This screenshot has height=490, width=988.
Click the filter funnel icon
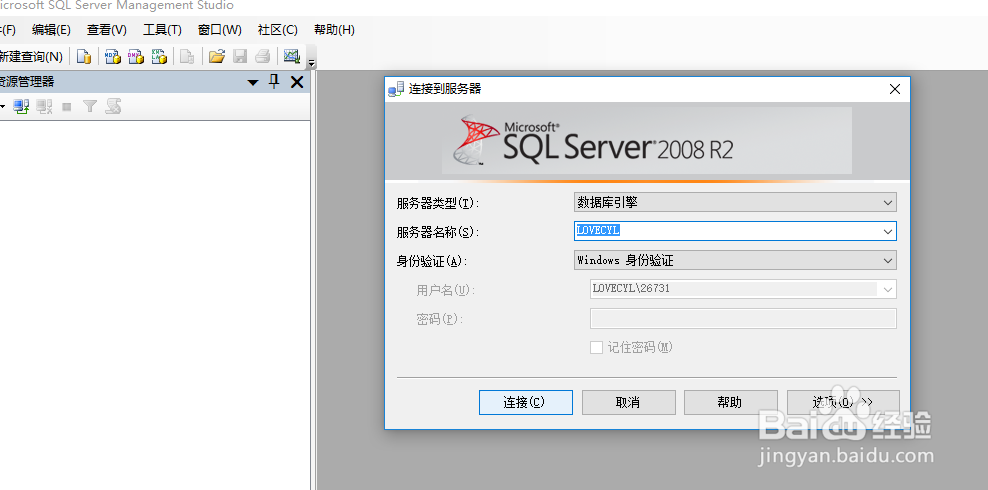(90, 107)
